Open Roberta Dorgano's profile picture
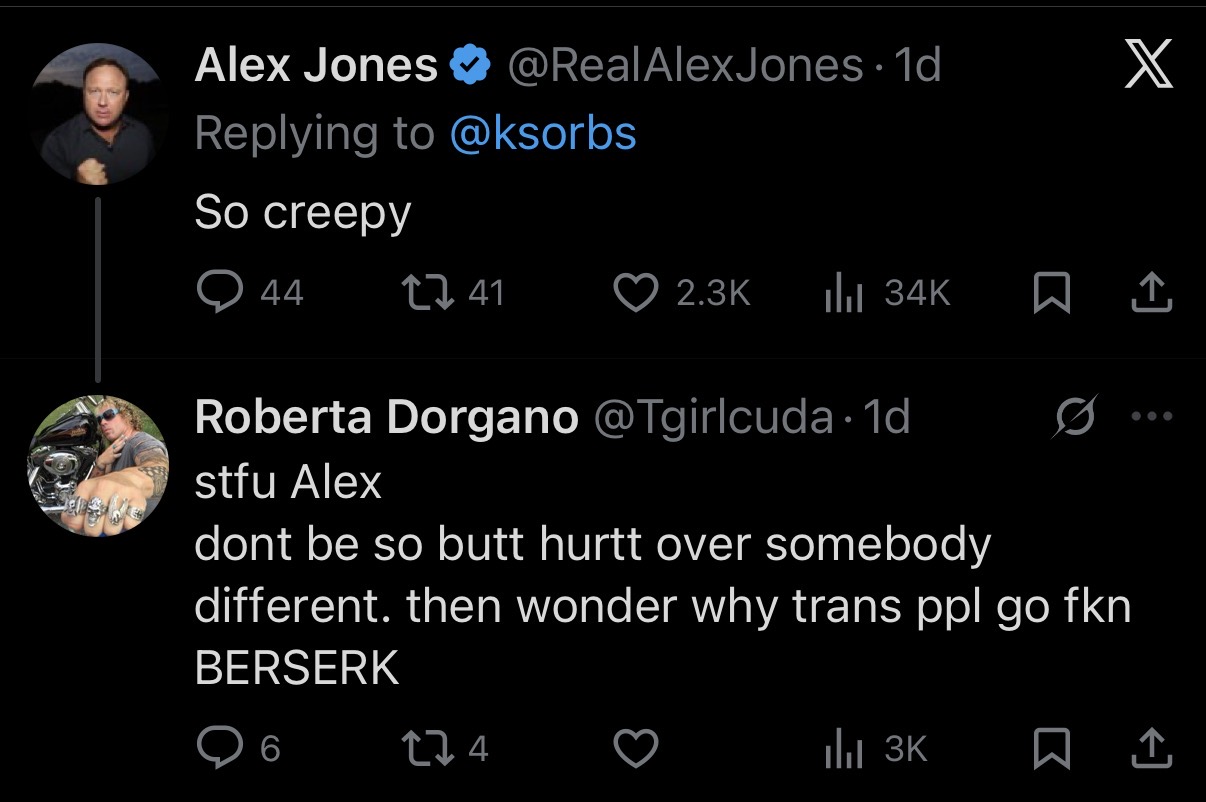This screenshot has width=1206, height=802. 97,466
